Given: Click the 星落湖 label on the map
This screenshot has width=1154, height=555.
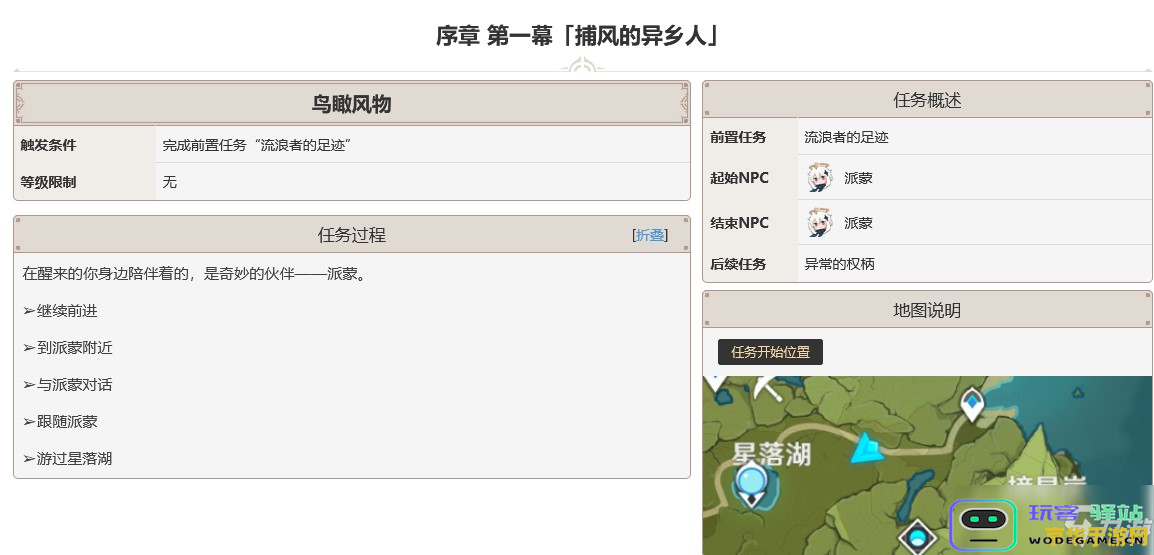Looking at the screenshot, I should [771, 453].
